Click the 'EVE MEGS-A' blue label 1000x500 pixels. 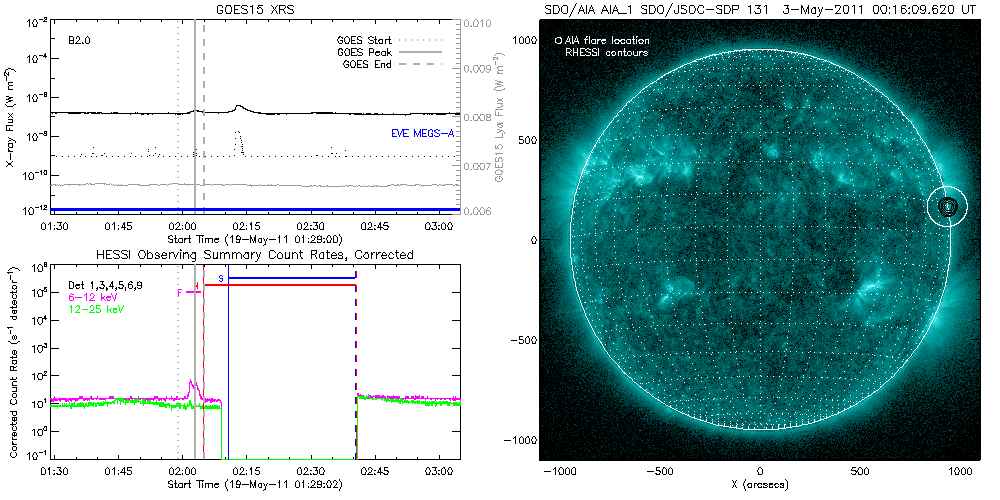click(420, 133)
